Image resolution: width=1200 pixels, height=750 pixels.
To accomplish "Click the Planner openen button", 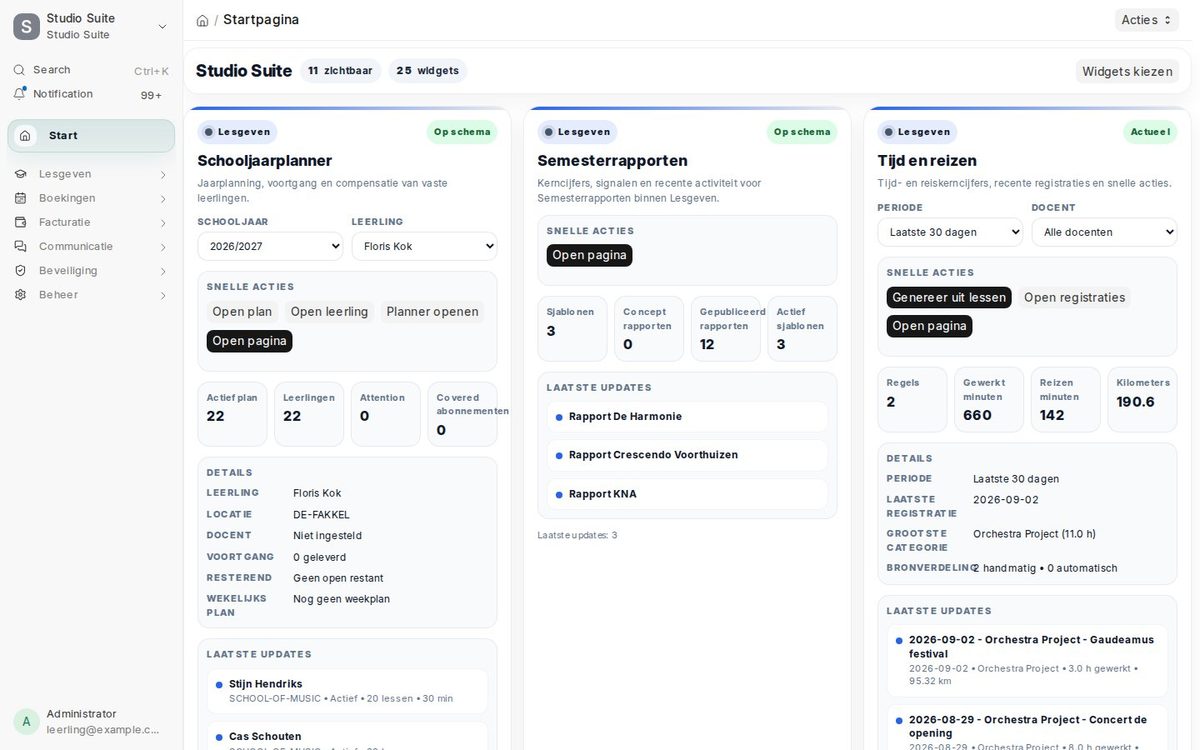I will 432,312.
